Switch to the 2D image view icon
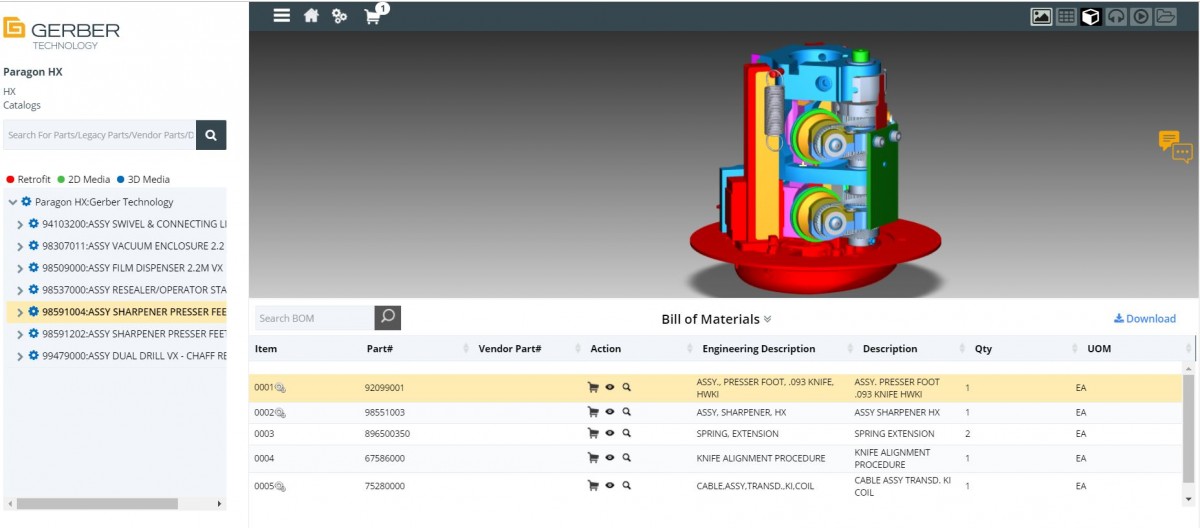Viewport: 1200px width, 528px height. 1041,17
